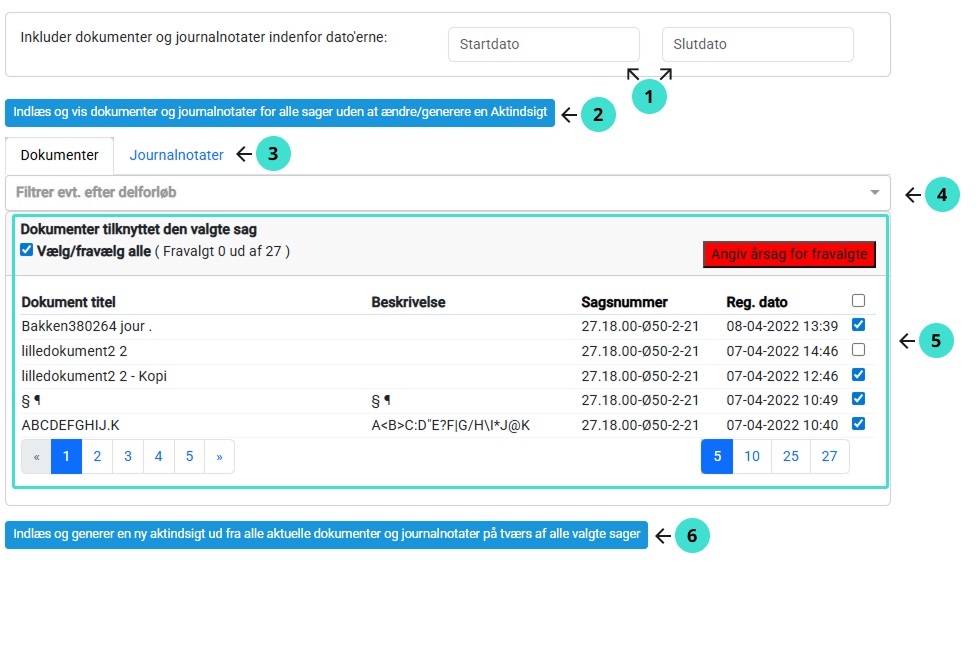Tick the header checkbox in the document table
Screen dimensions: 977x658
858,300
